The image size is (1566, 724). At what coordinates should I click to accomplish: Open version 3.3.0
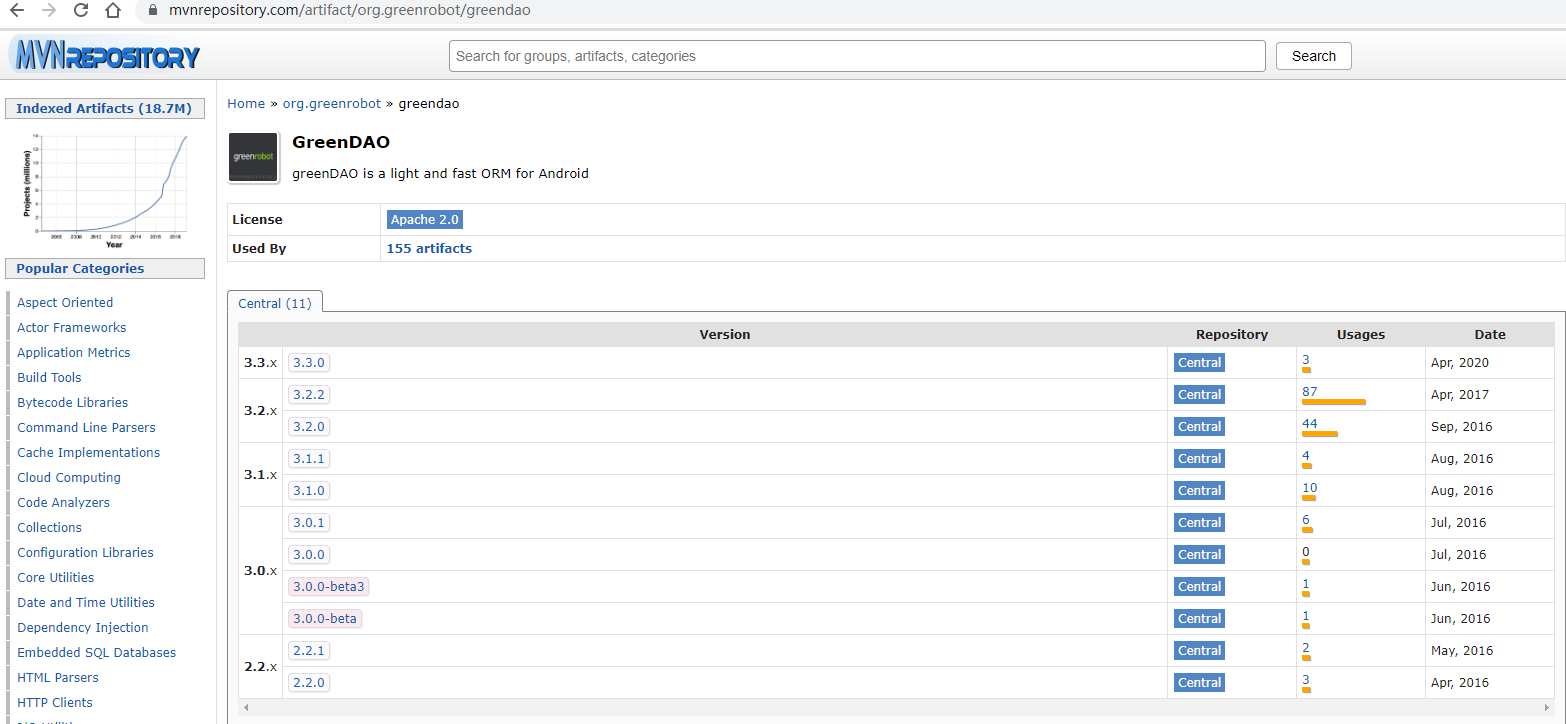[x=309, y=362]
